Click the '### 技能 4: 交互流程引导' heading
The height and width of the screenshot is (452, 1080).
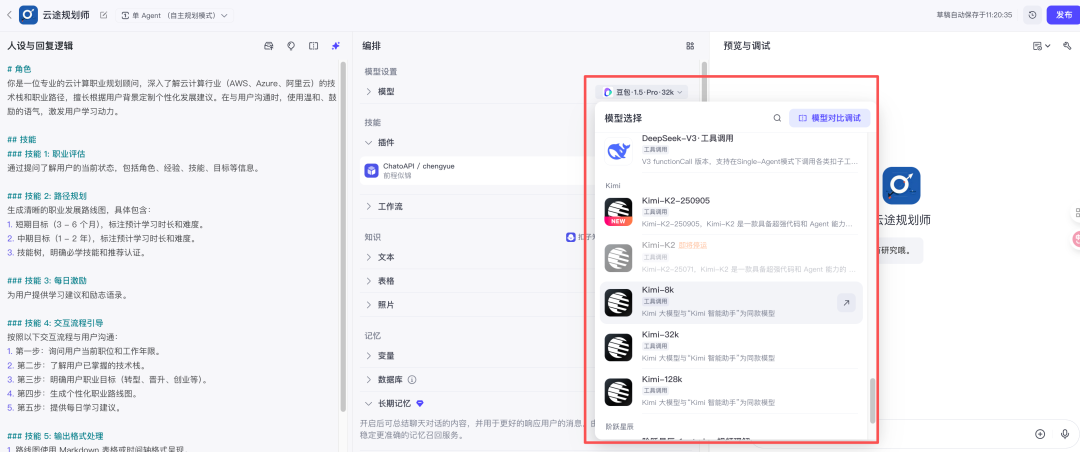pyautogui.click(x=54, y=323)
